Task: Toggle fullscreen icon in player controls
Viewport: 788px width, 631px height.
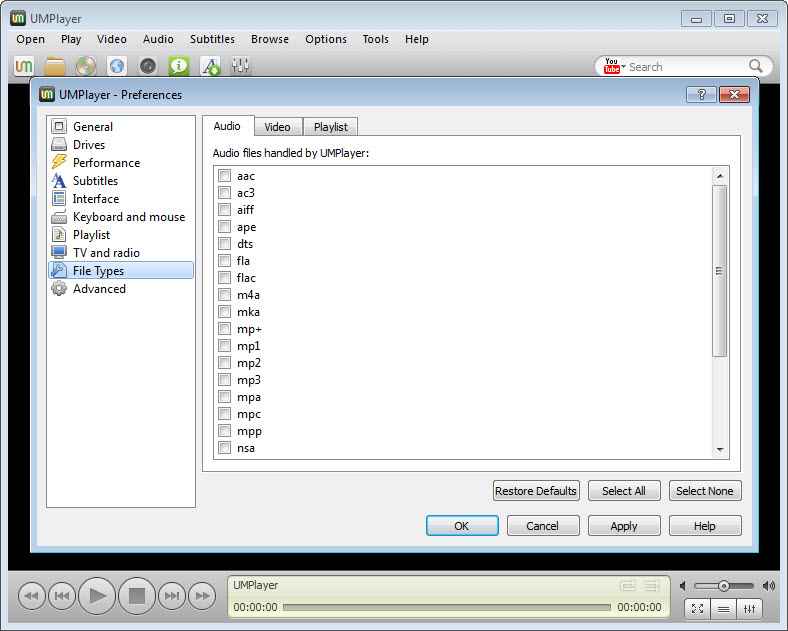Action: (x=698, y=609)
